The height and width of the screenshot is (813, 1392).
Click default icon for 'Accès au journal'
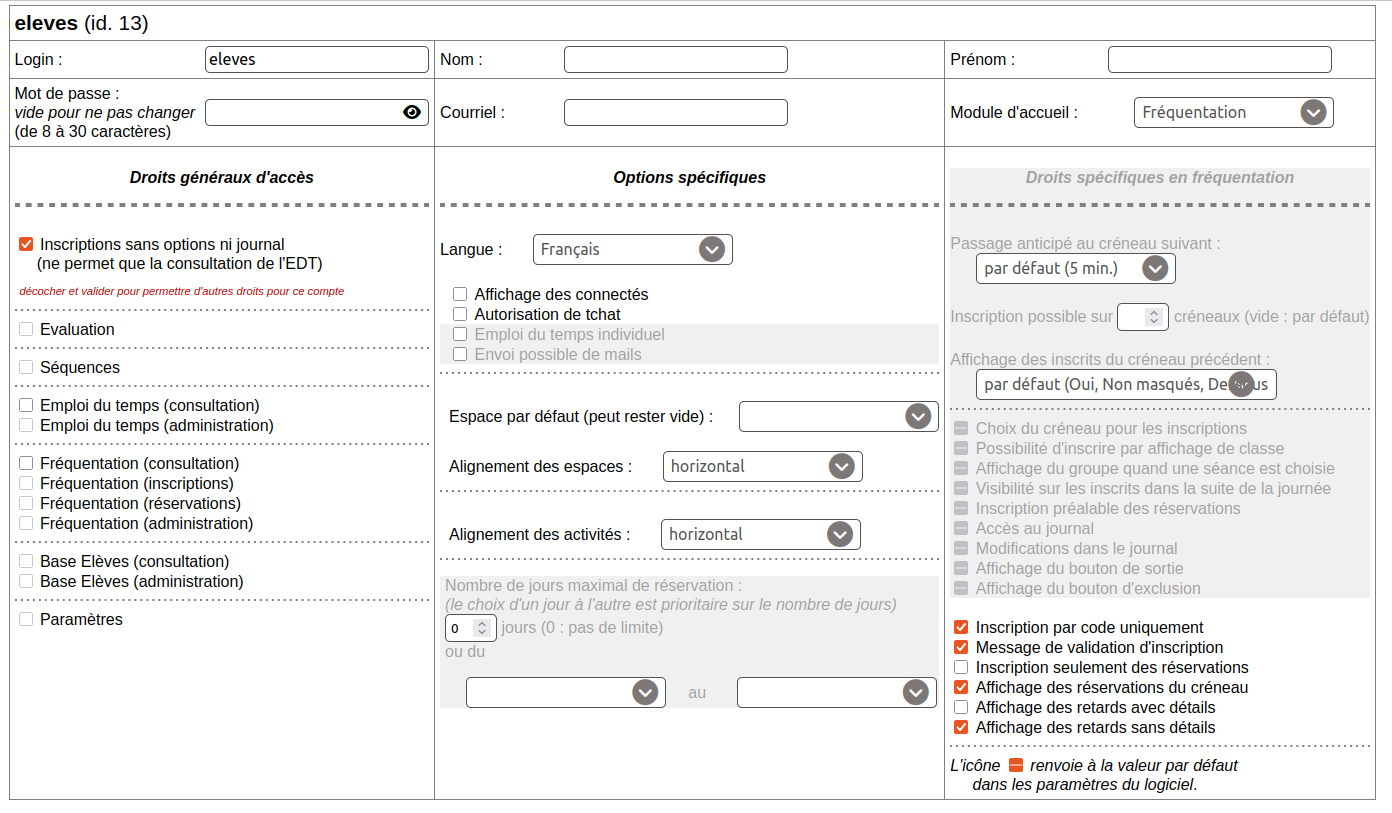tap(961, 529)
